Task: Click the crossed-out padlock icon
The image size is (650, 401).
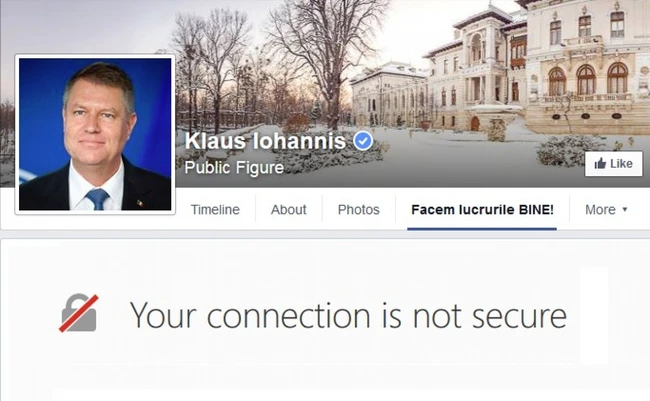Action: 79,313
